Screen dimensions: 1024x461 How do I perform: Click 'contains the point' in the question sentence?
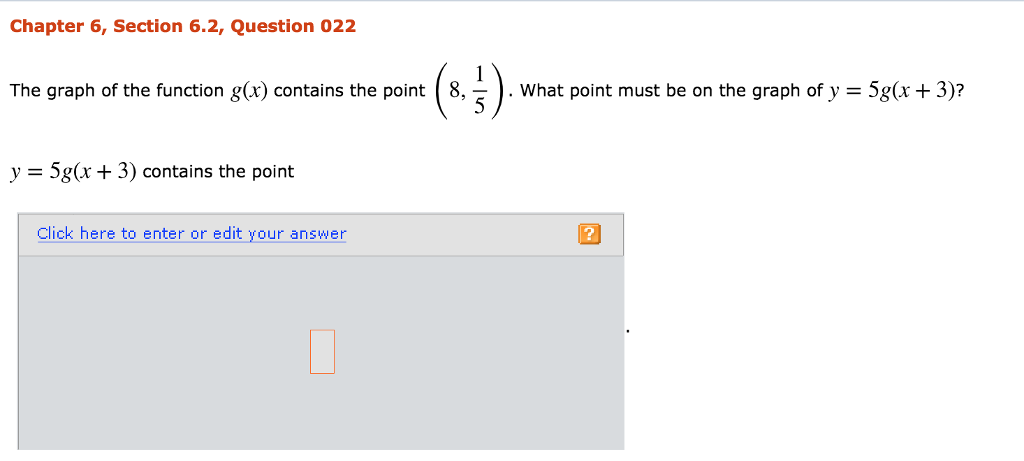349,91
